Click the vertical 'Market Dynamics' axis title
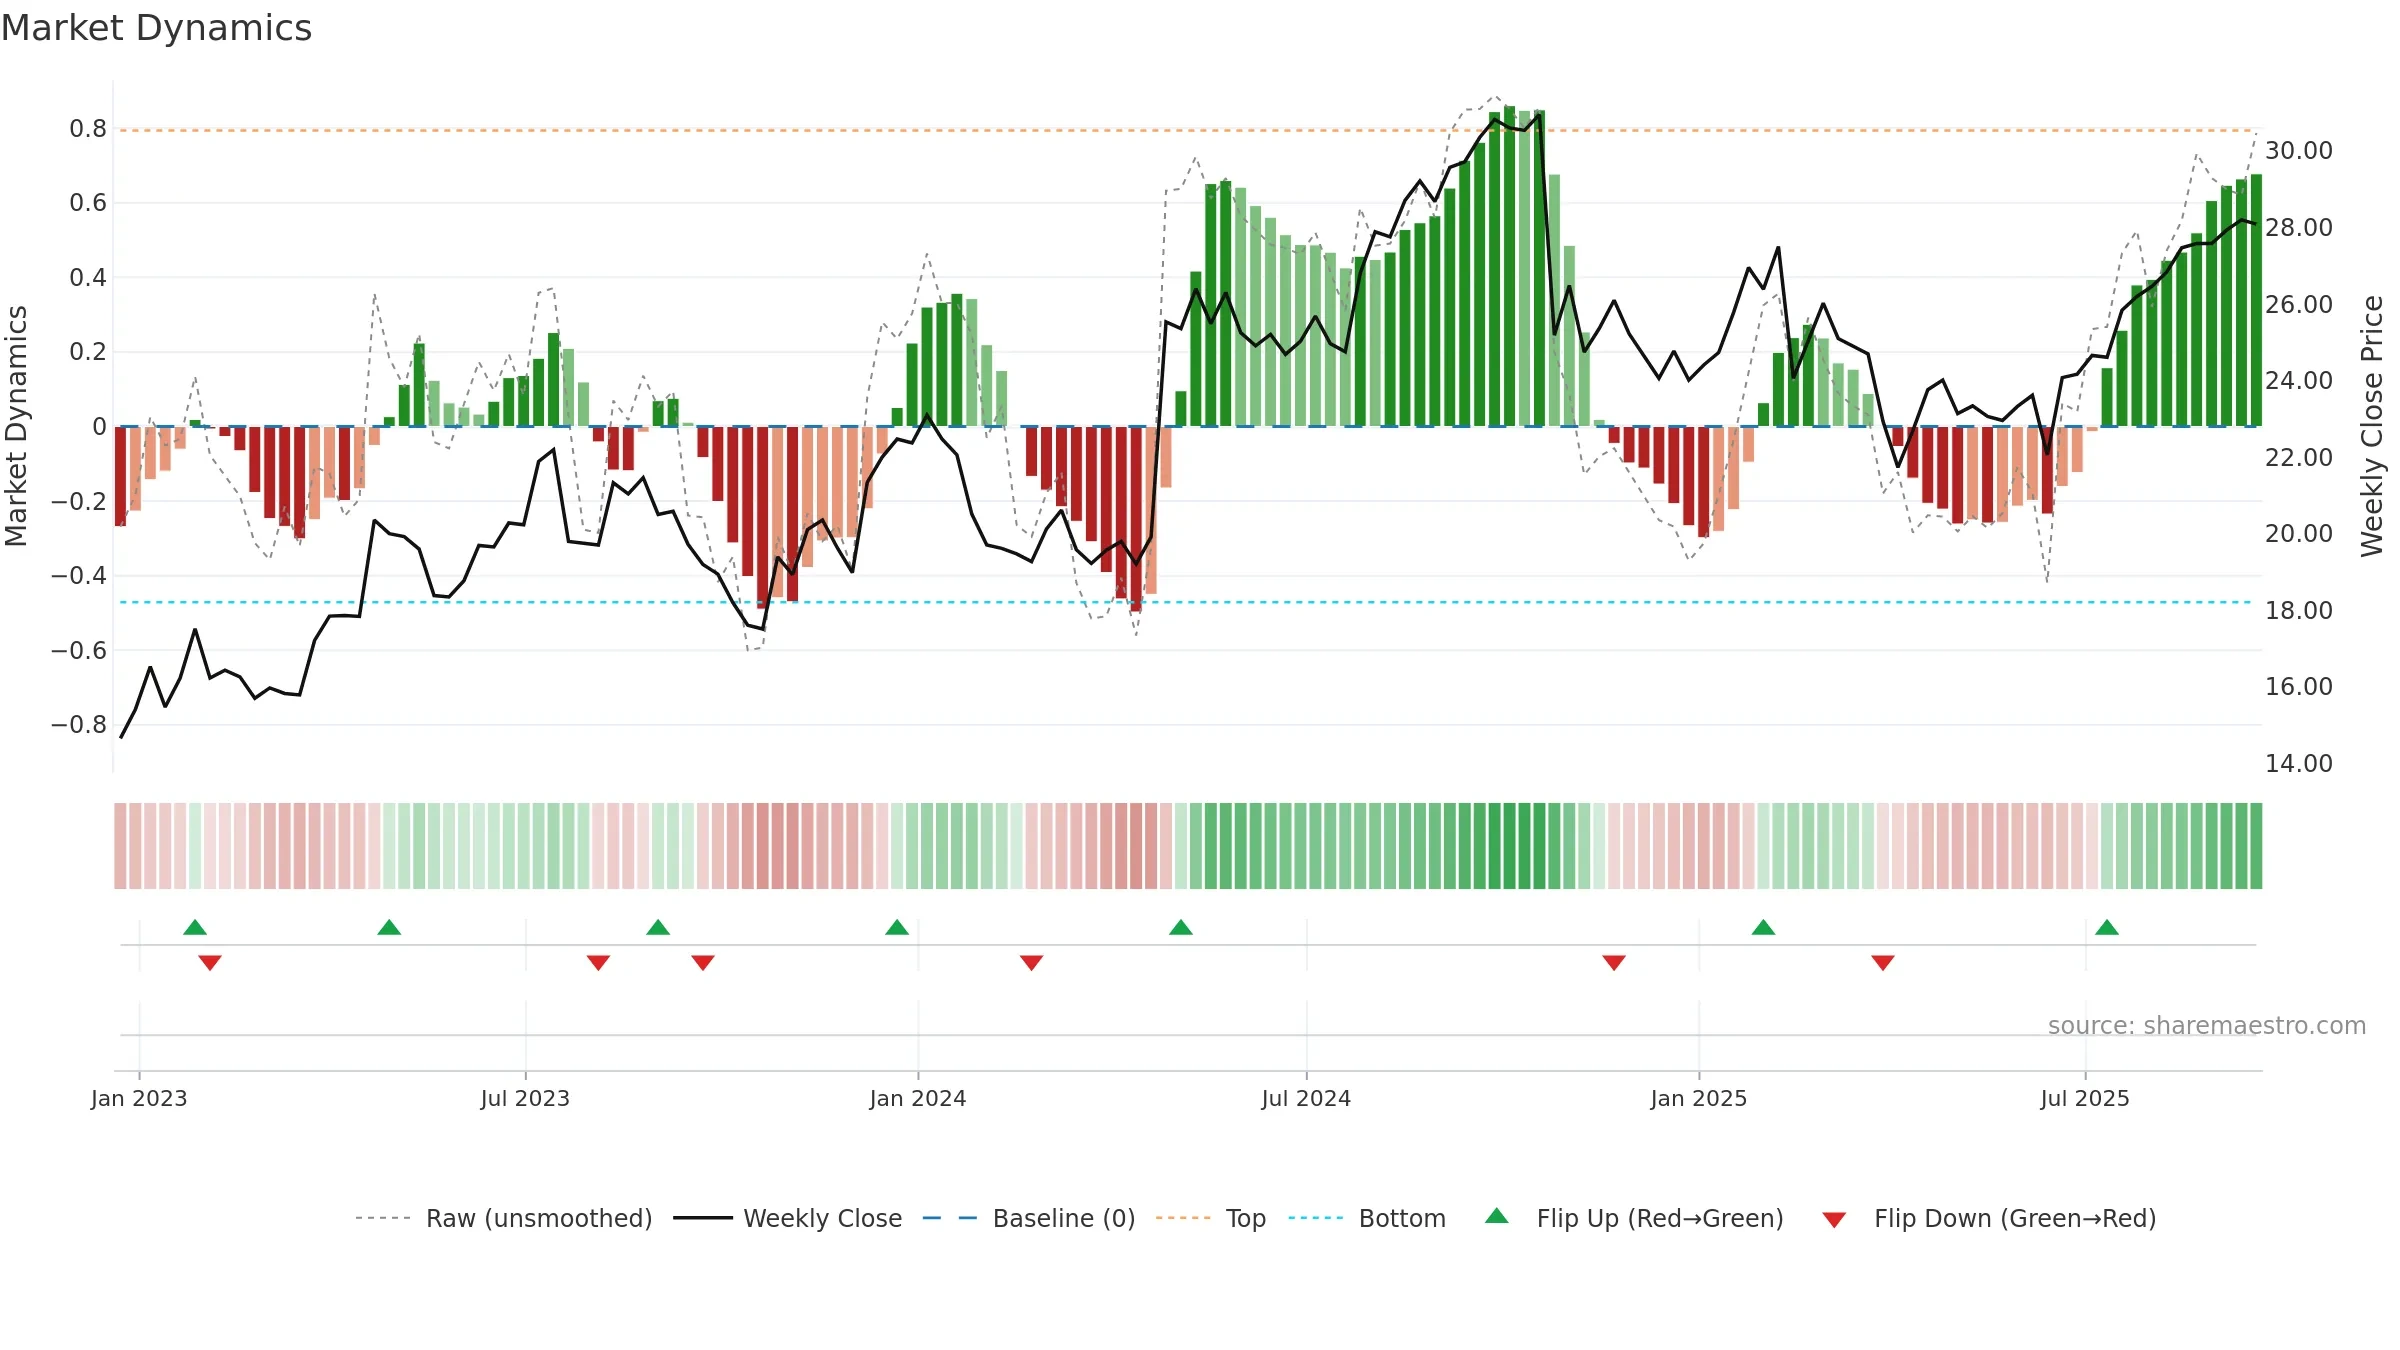 click(x=16, y=426)
